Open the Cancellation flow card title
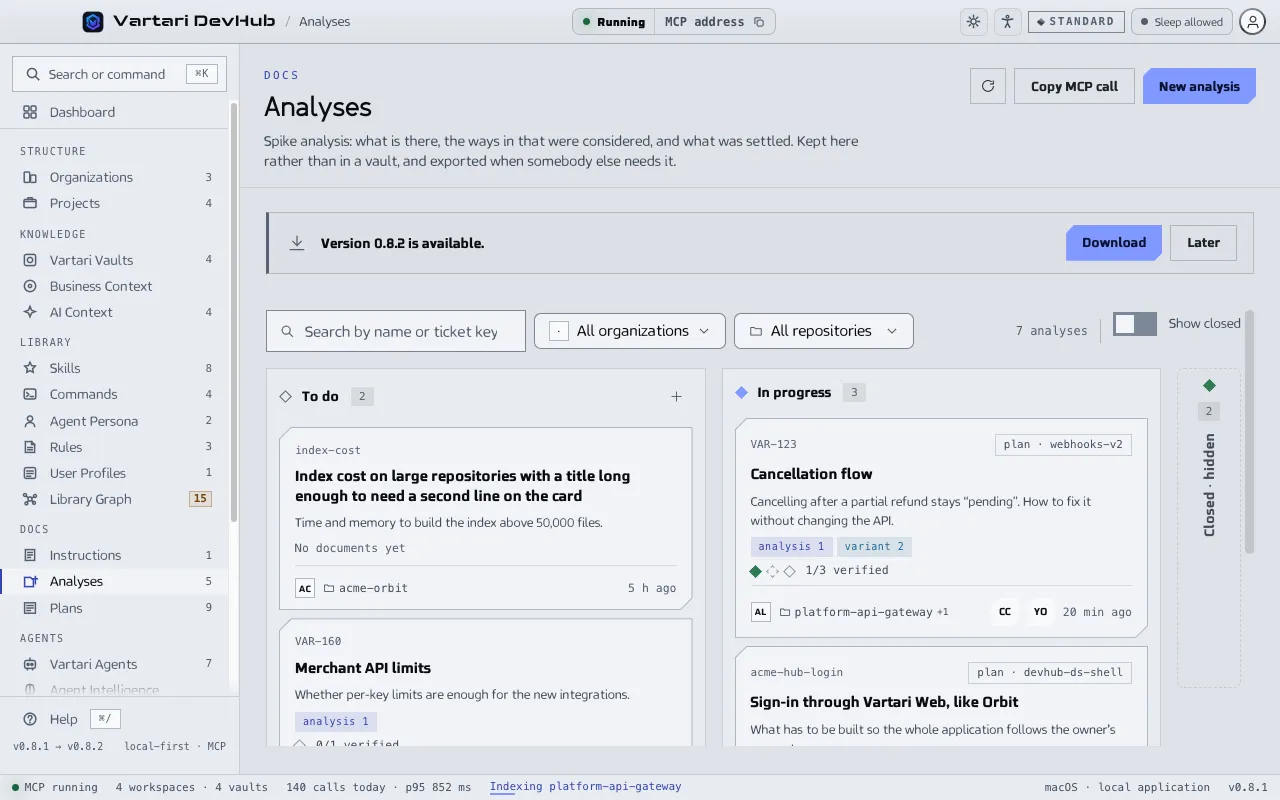The height and width of the screenshot is (800, 1280). point(811,474)
